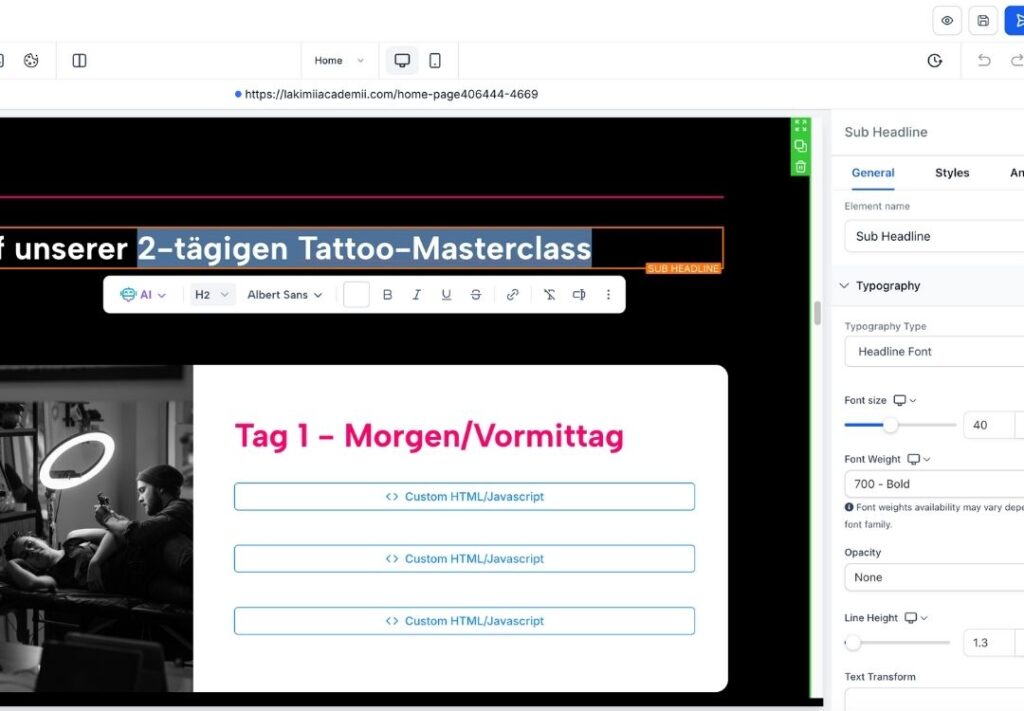Preview the page with eye icon

tap(946, 21)
